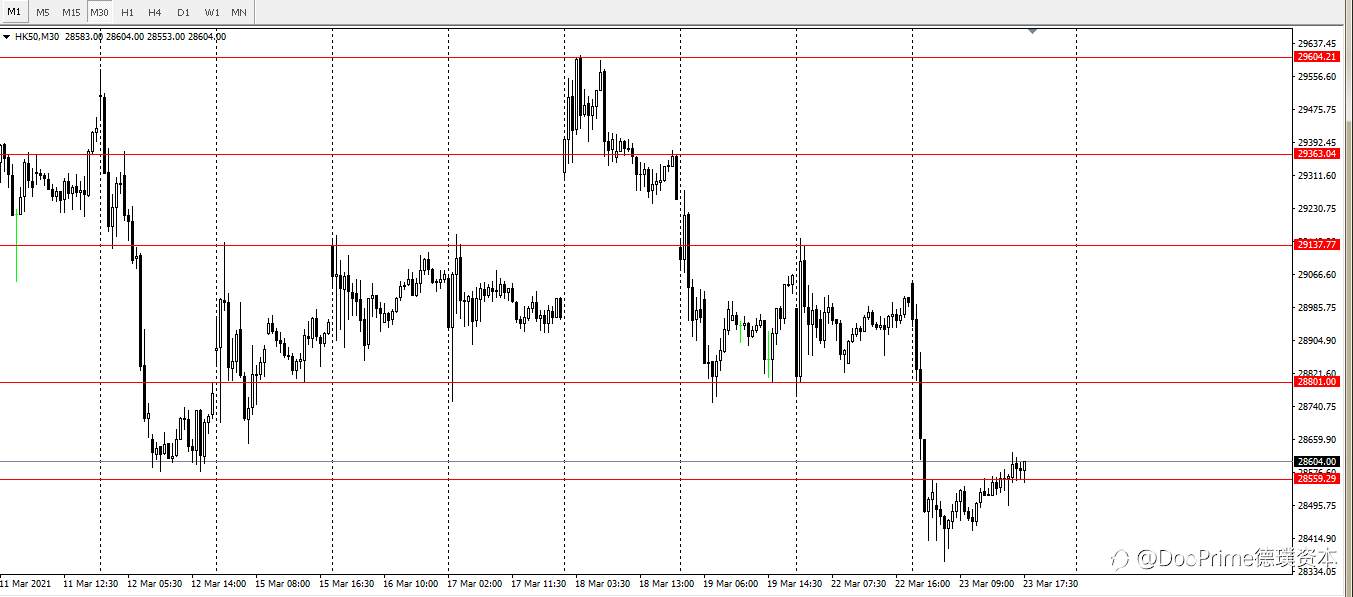Click the 29637.45 price scale value
1353x597 pixels.
point(1317,44)
